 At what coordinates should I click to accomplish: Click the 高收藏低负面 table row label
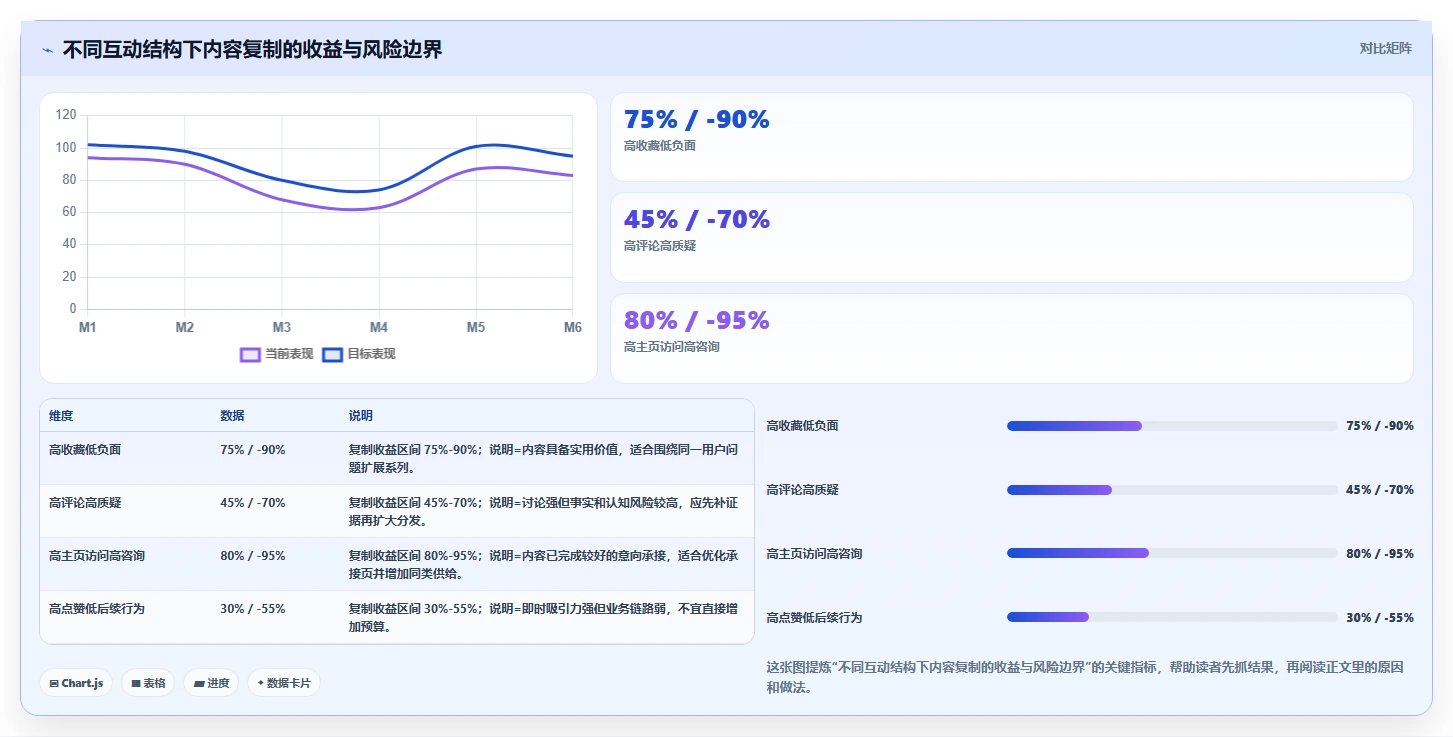click(85, 450)
